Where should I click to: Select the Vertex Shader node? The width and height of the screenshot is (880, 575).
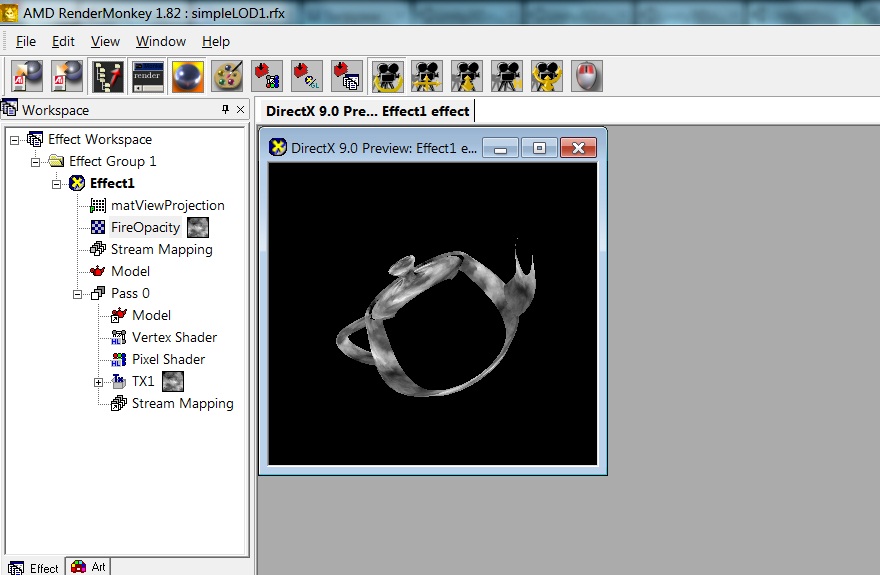[x=175, y=337]
